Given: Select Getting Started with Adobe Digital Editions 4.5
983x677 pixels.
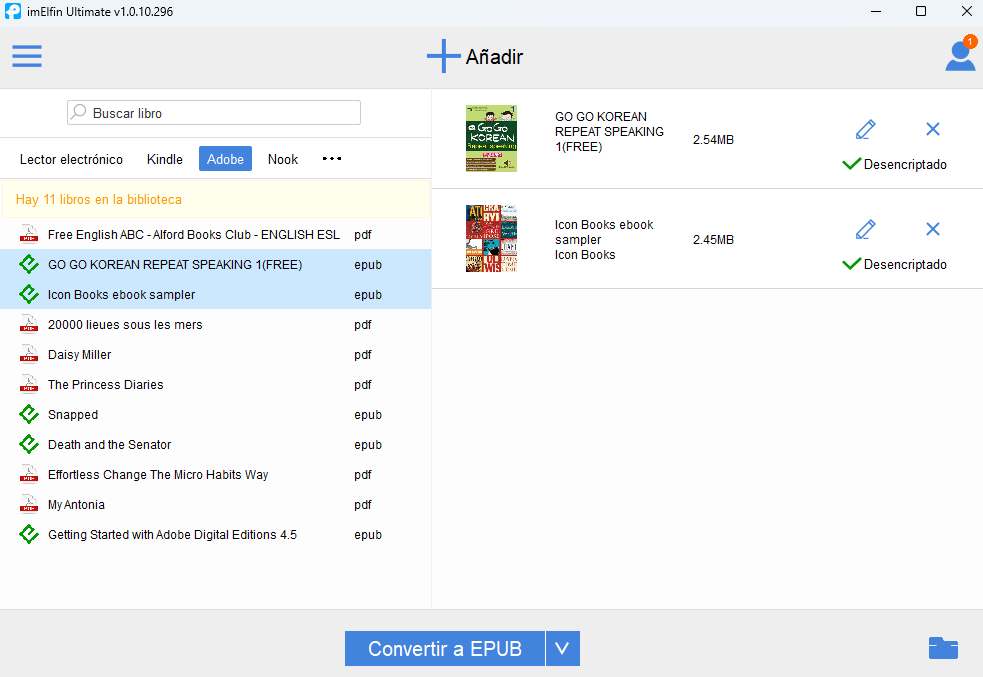Looking at the screenshot, I should tap(216, 535).
